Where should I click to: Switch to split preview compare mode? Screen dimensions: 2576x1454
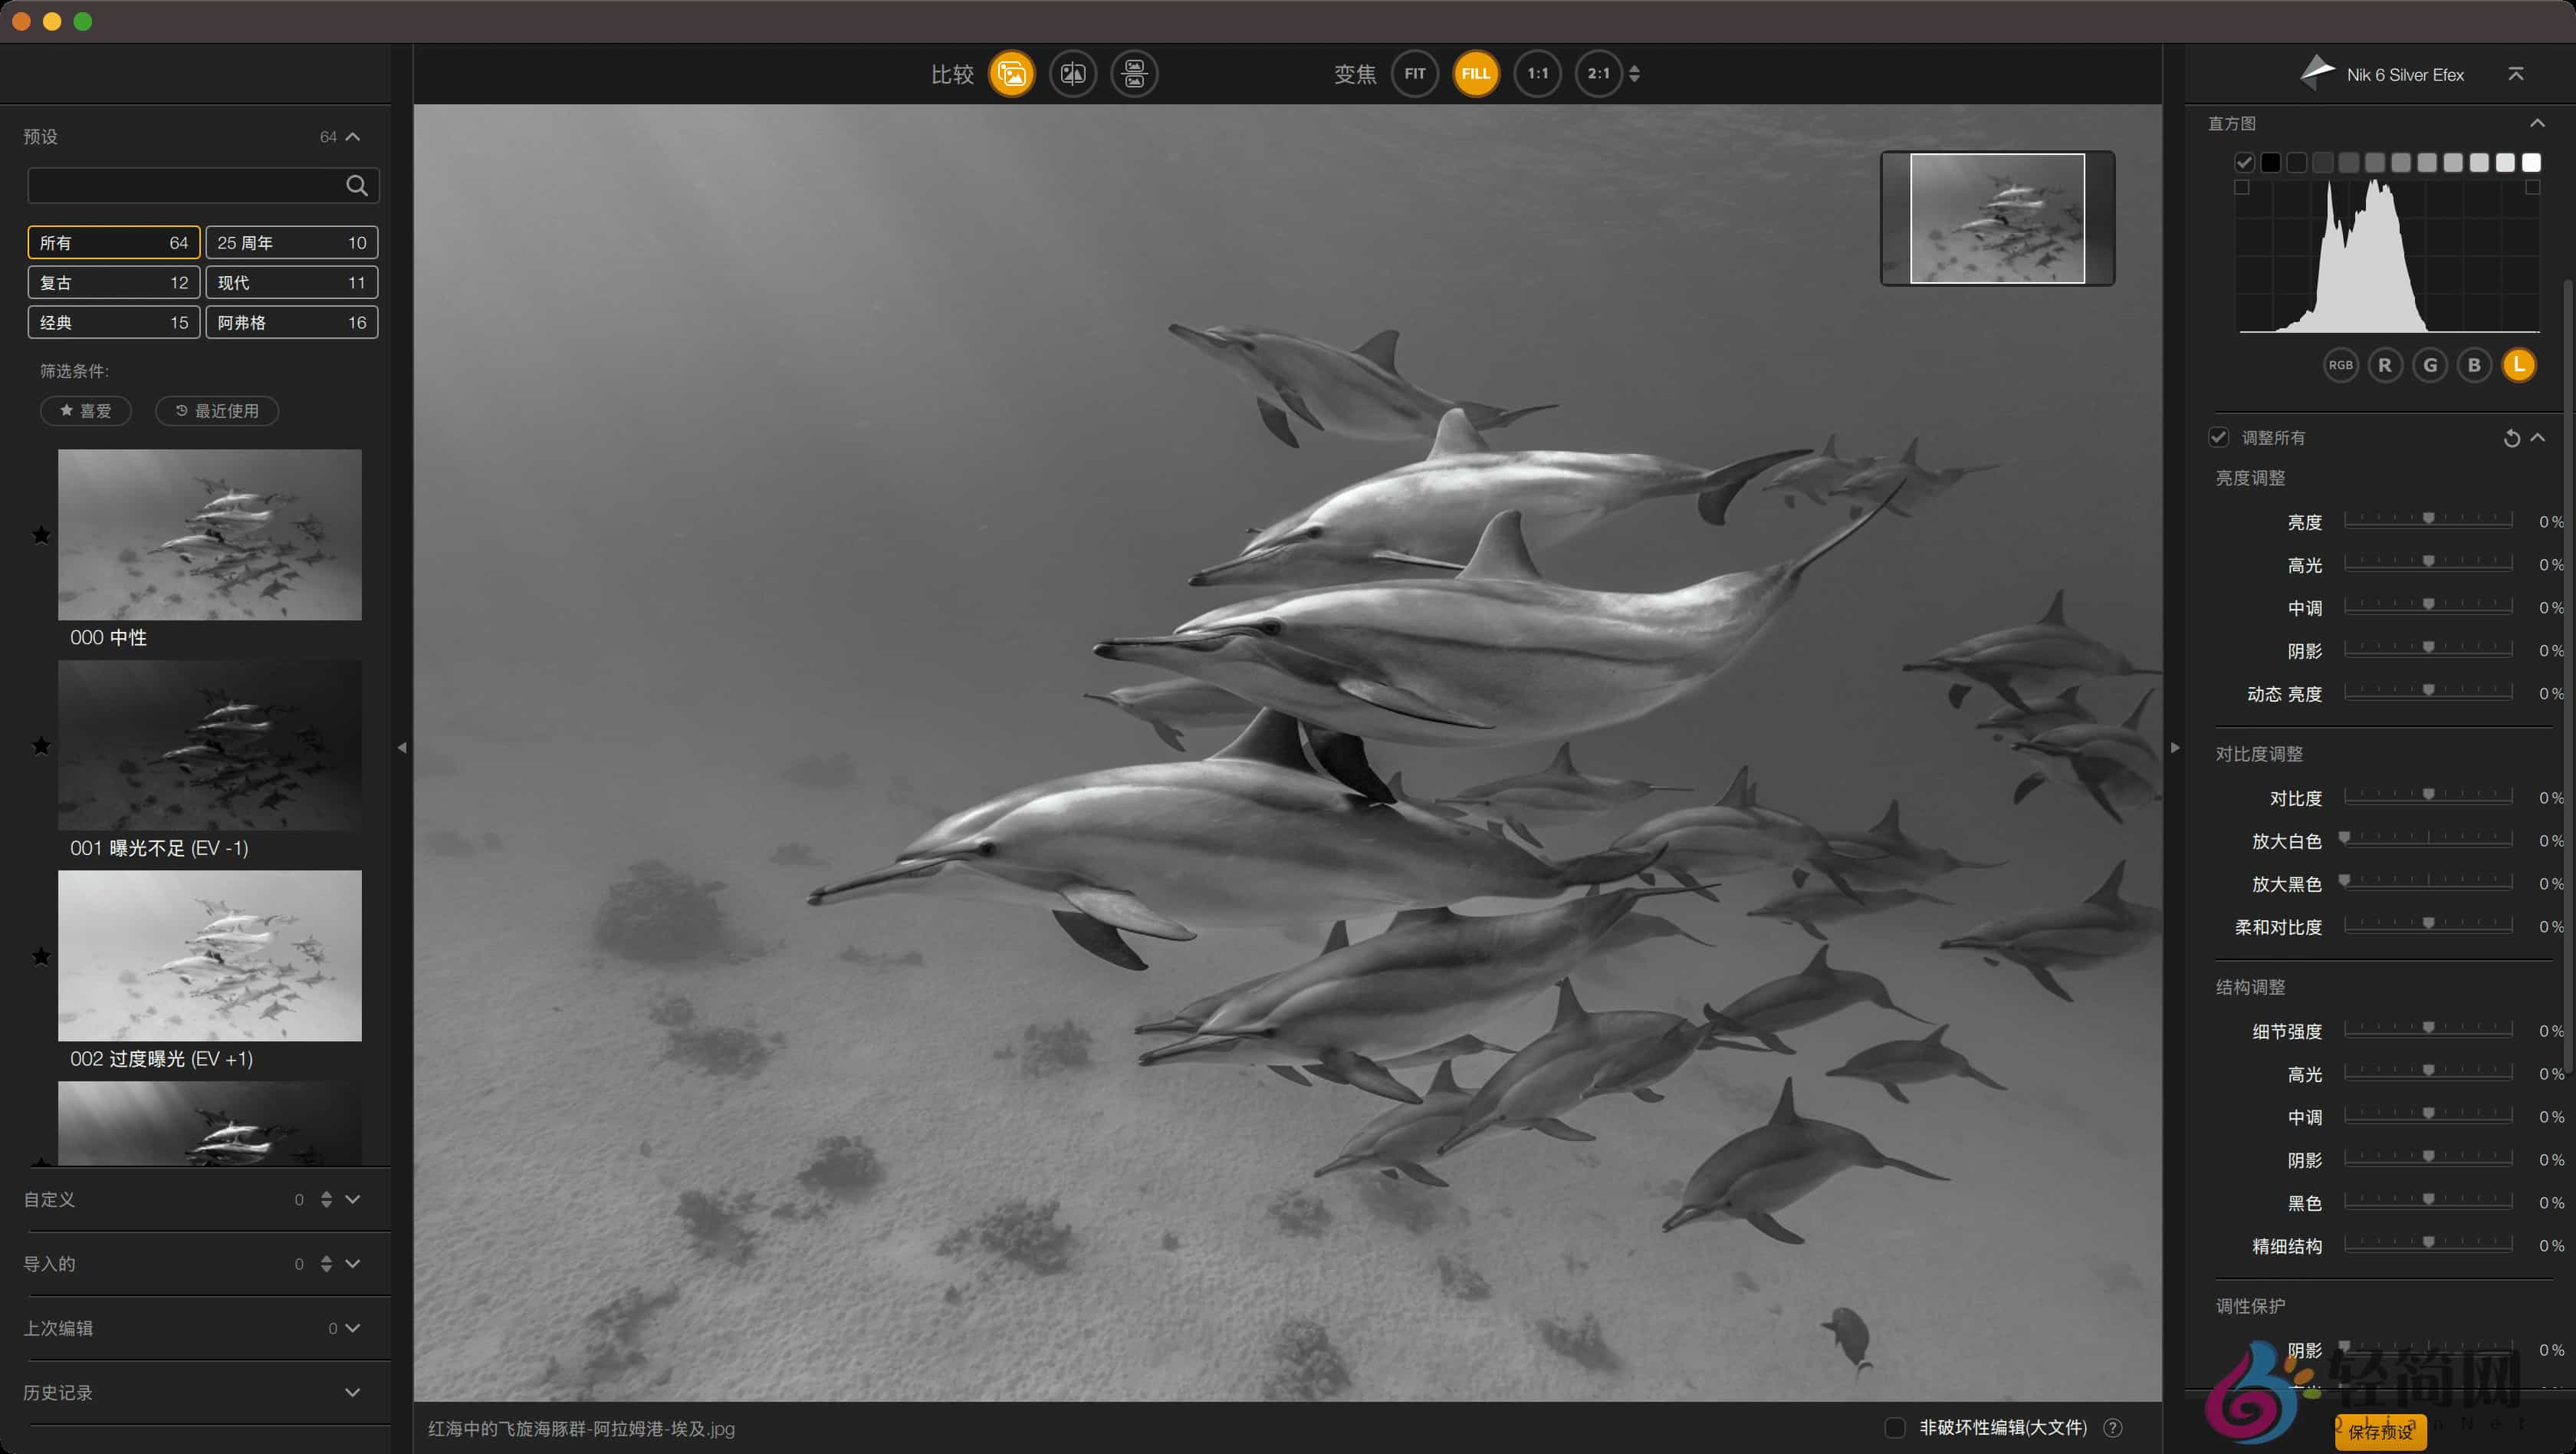click(x=1073, y=74)
